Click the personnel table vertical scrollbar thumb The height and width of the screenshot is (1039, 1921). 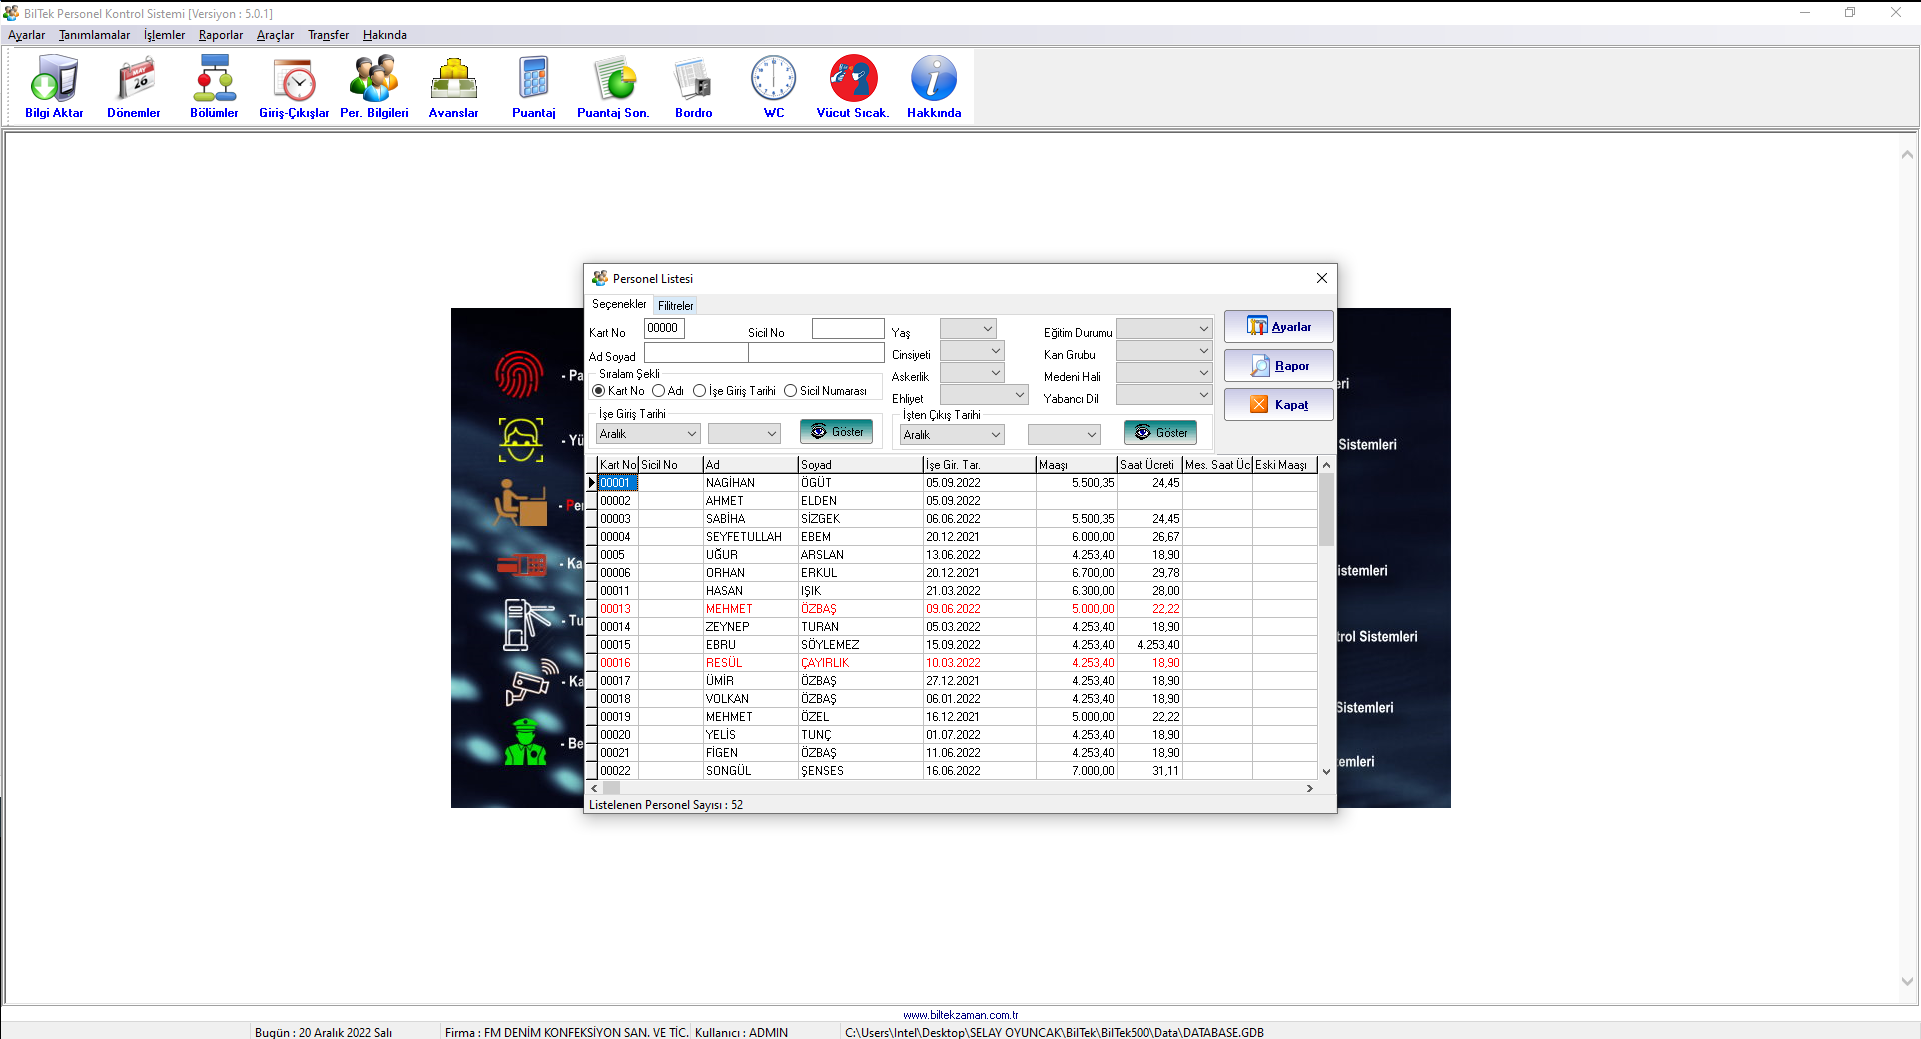pos(1326,510)
